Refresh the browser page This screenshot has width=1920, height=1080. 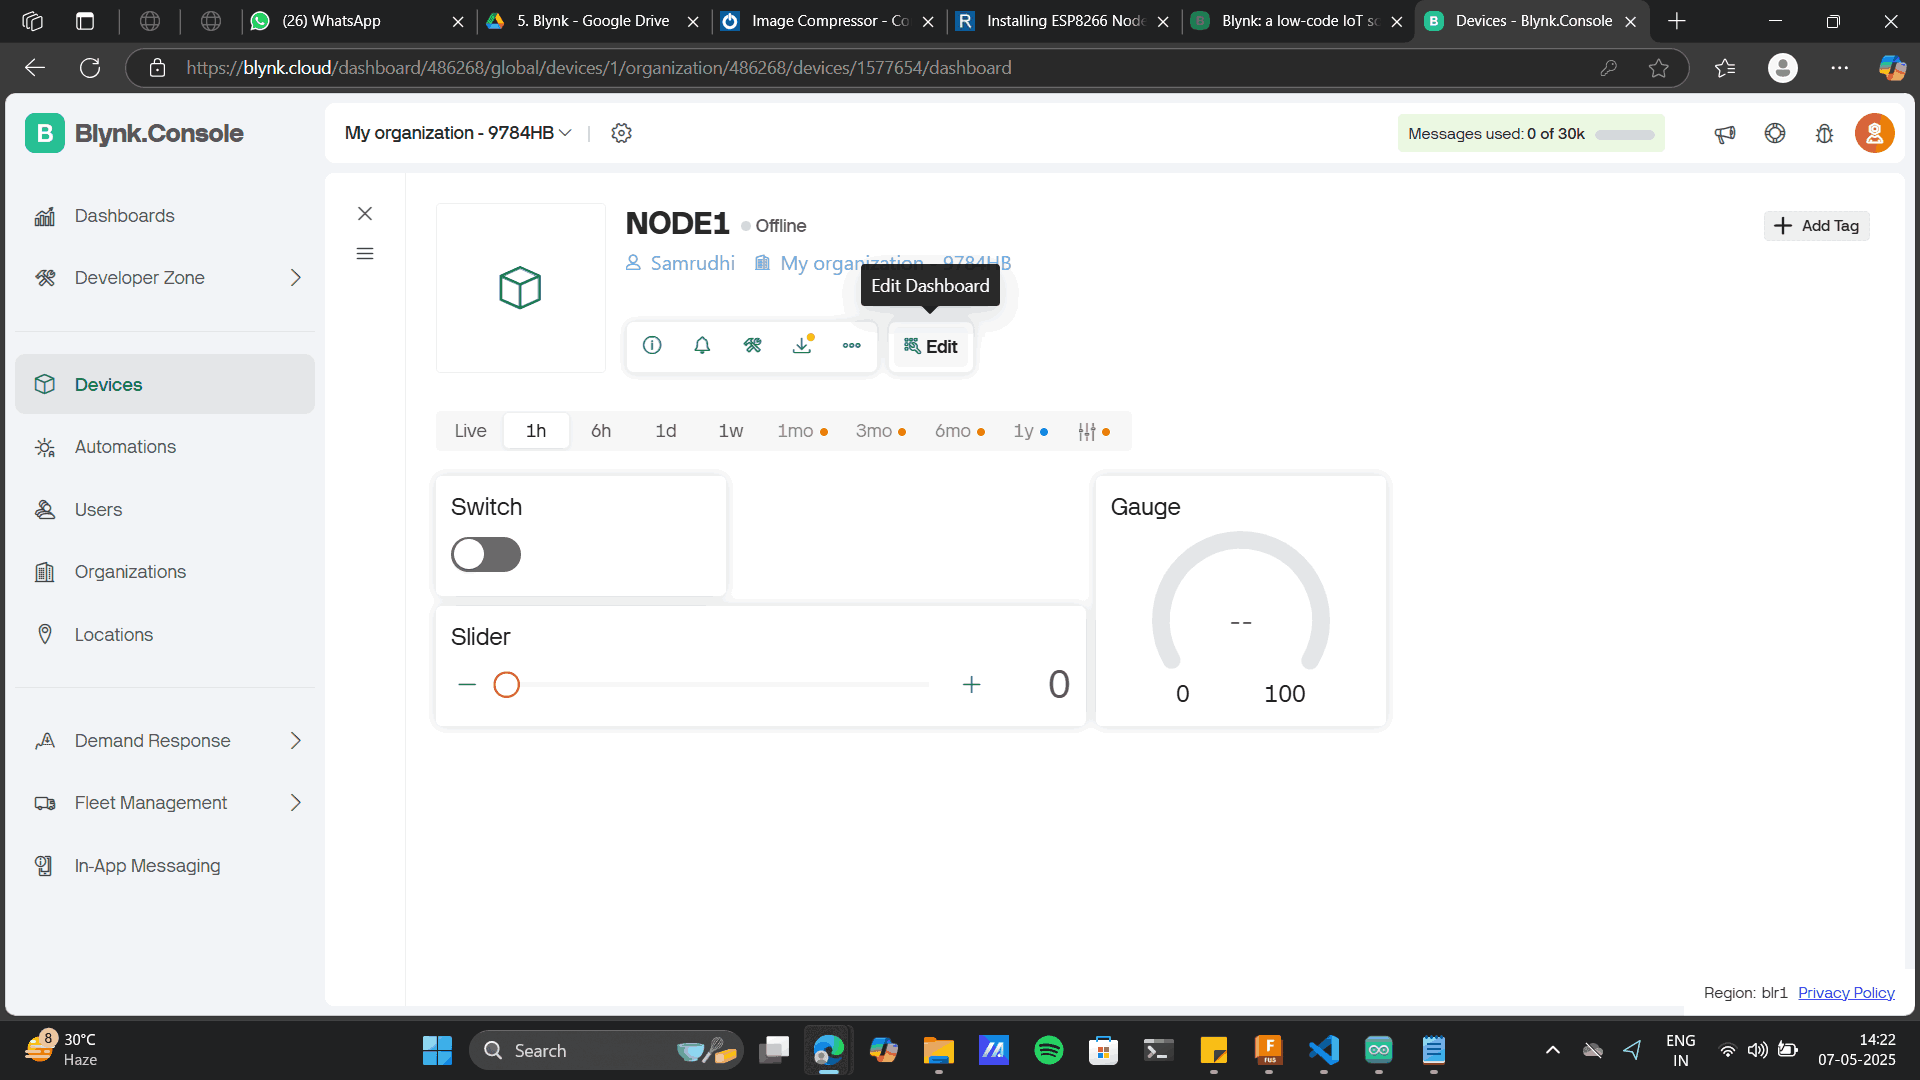90,68
